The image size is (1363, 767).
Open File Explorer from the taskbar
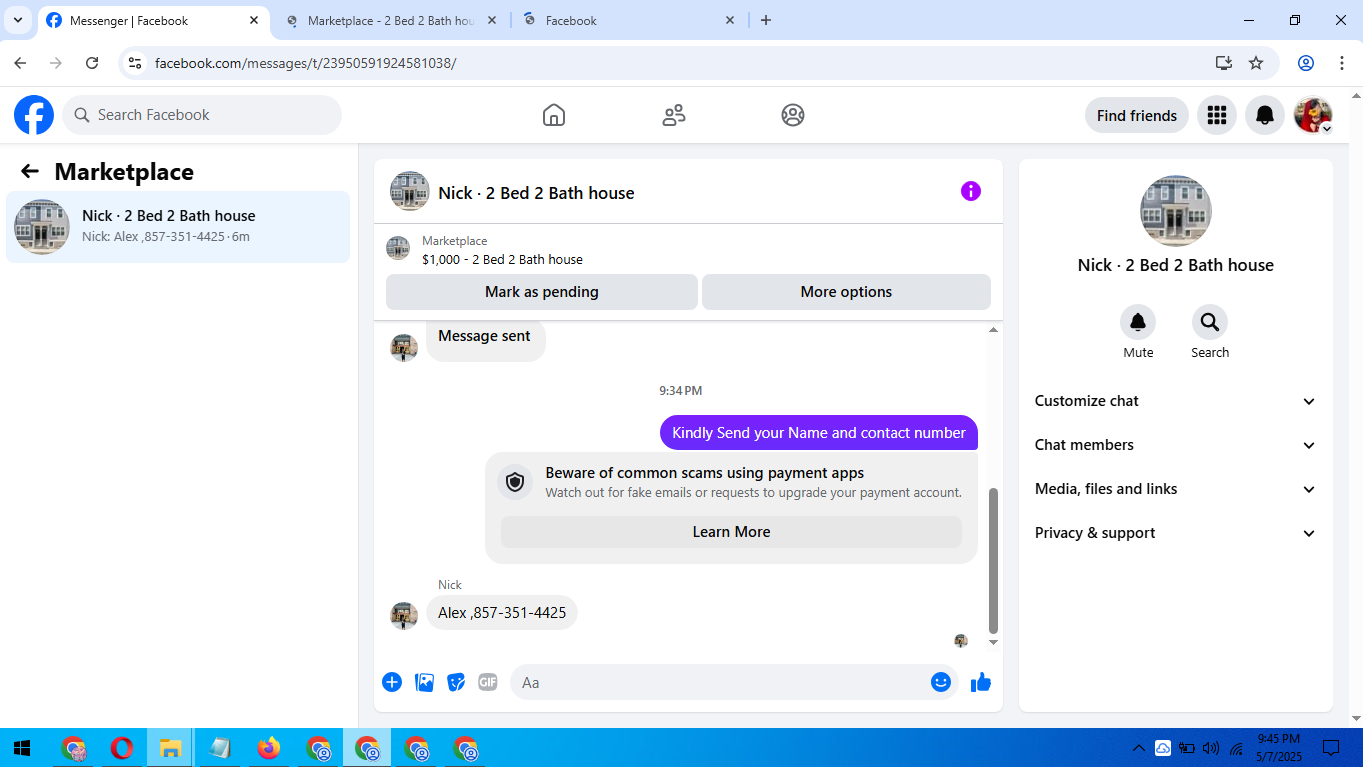click(171, 748)
